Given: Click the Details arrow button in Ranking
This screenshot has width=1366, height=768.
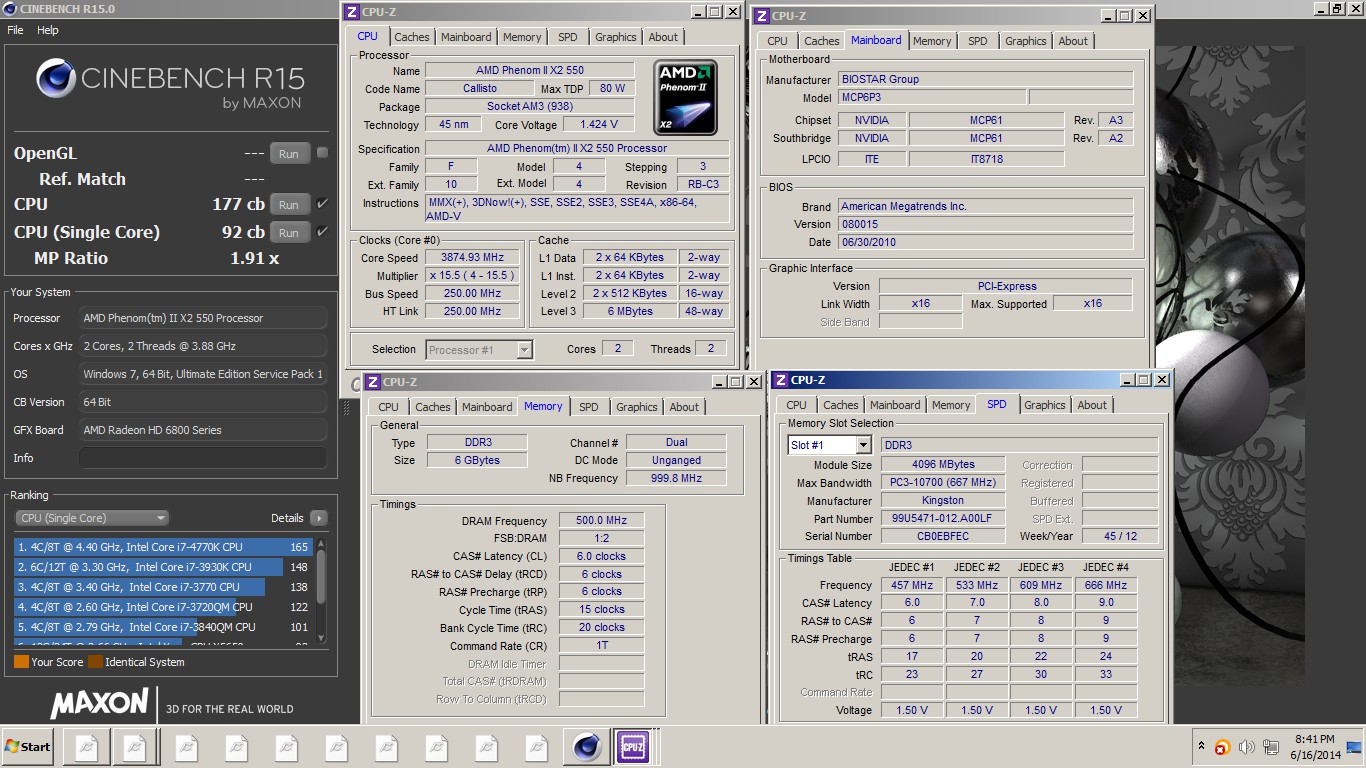Looking at the screenshot, I should pyautogui.click(x=319, y=518).
